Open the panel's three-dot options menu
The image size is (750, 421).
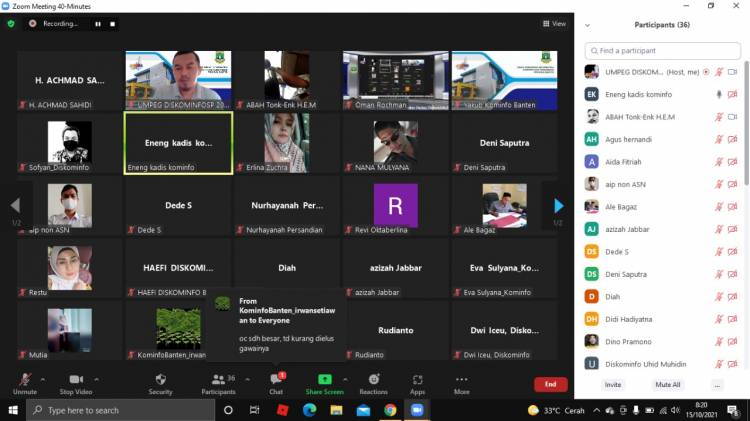(717, 385)
